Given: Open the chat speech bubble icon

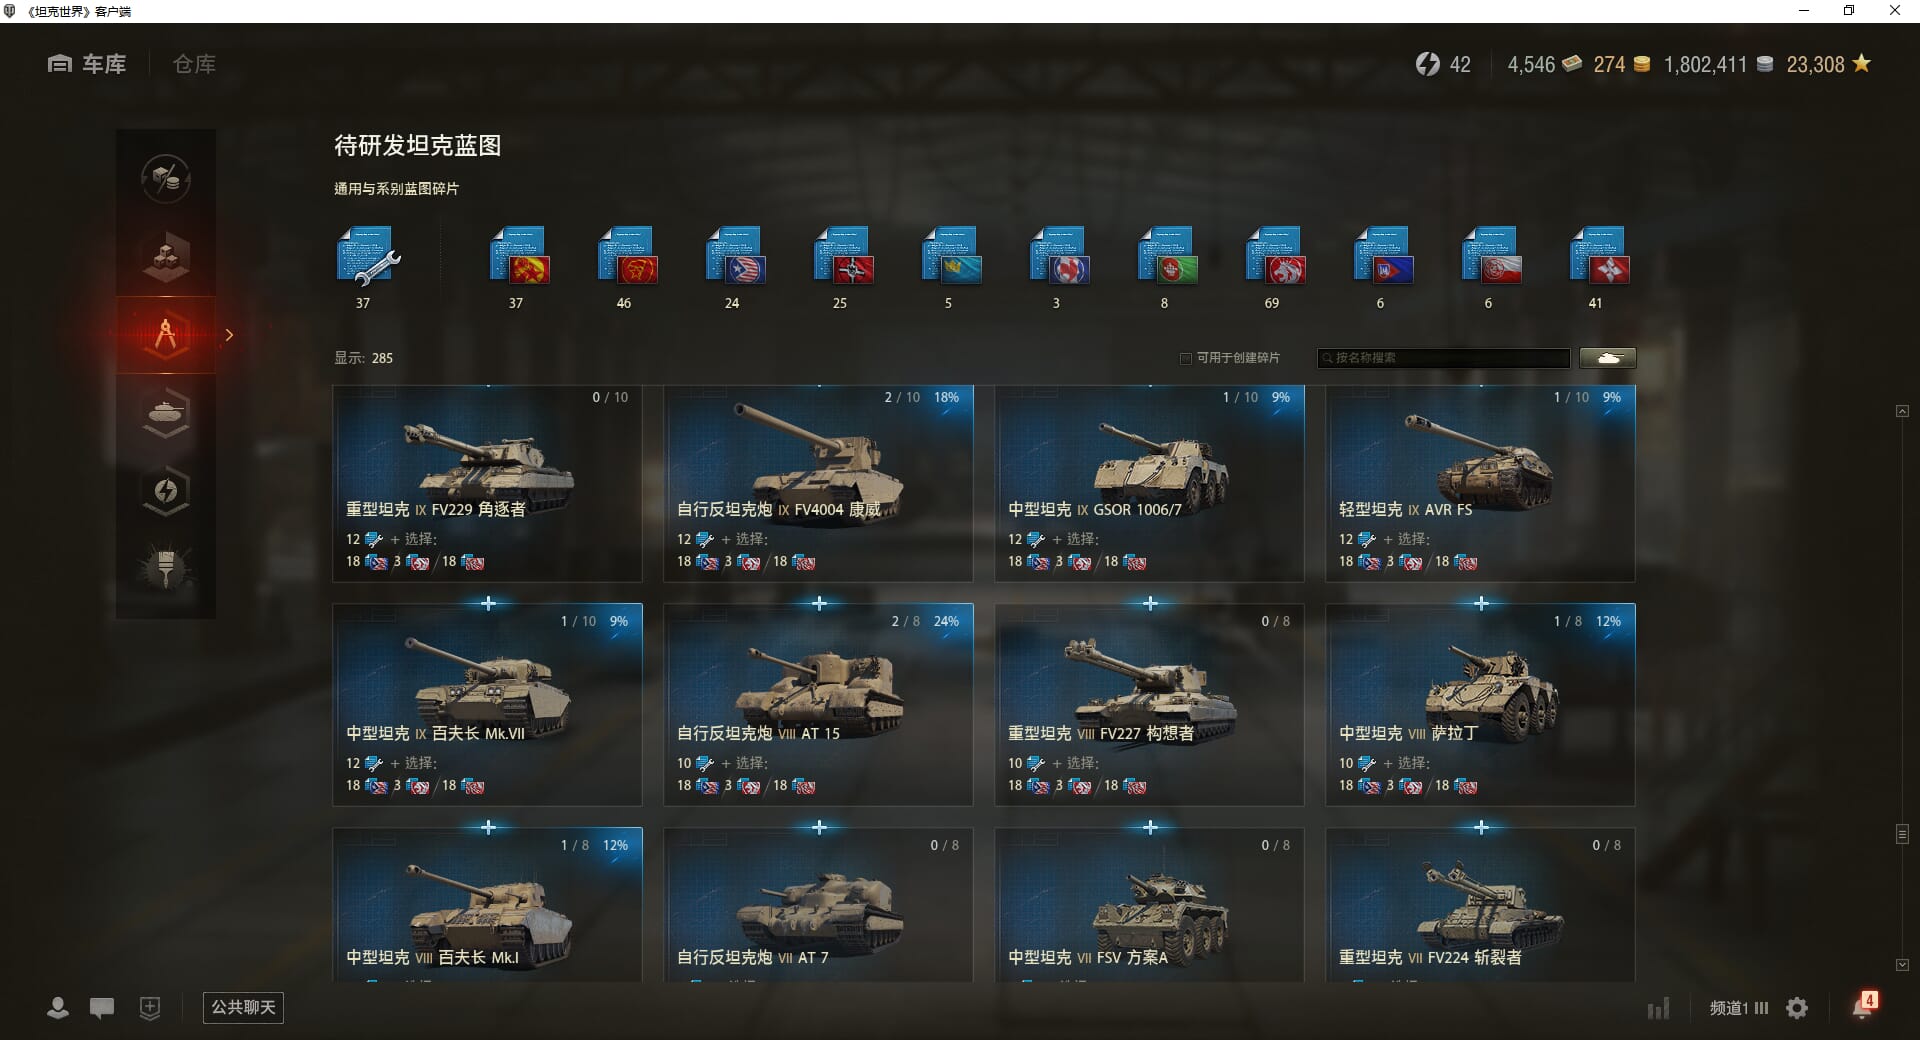Looking at the screenshot, I should (102, 1008).
